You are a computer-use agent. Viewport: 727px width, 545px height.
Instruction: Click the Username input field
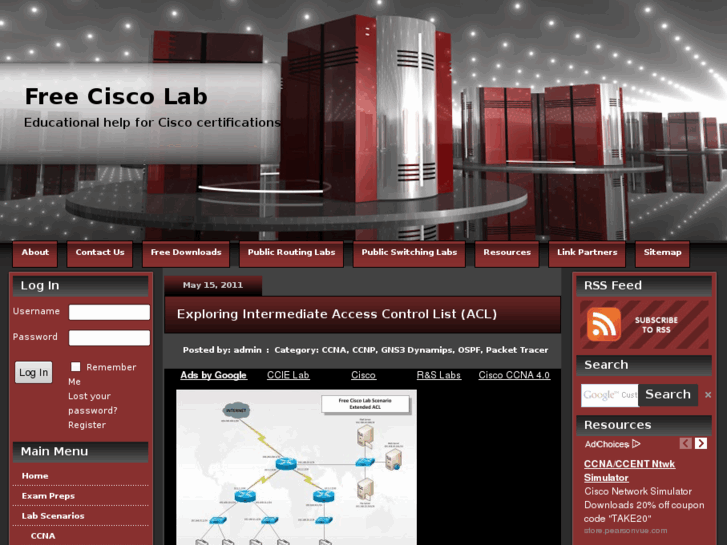(109, 312)
